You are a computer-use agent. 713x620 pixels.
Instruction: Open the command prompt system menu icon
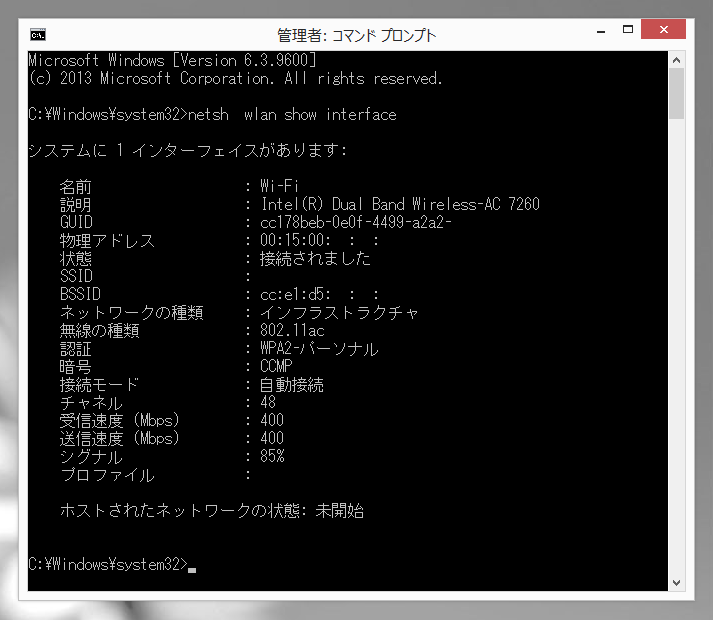(38, 35)
